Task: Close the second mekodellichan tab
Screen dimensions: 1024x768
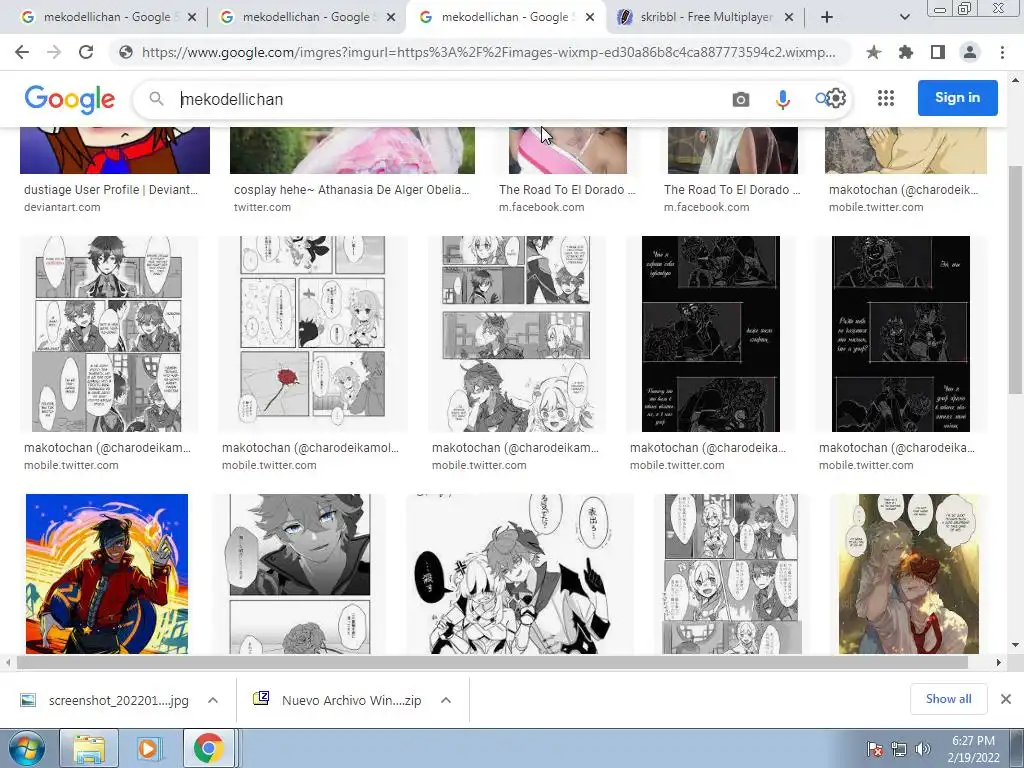Action: 391,17
